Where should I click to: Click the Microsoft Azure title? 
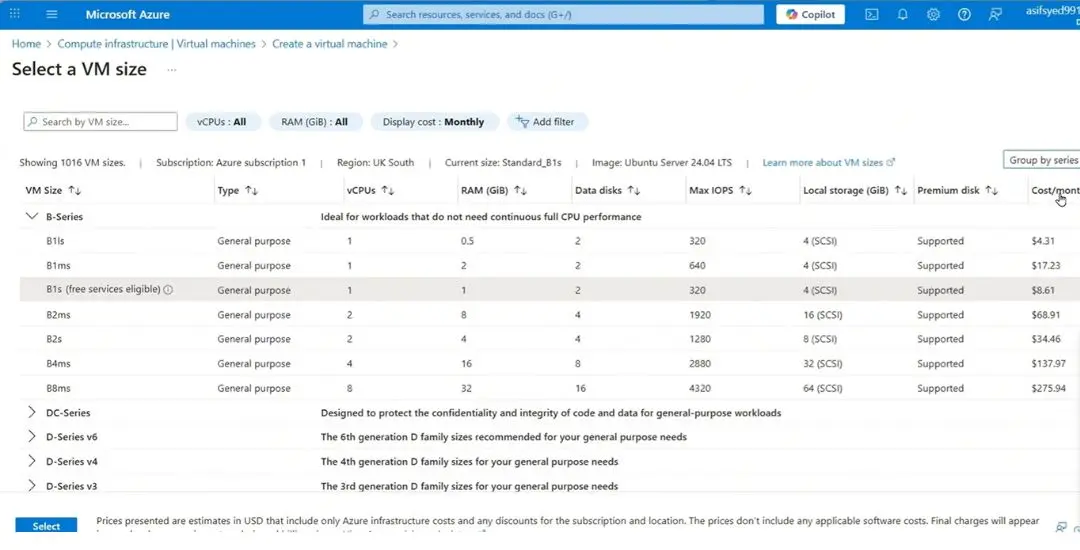point(127,14)
